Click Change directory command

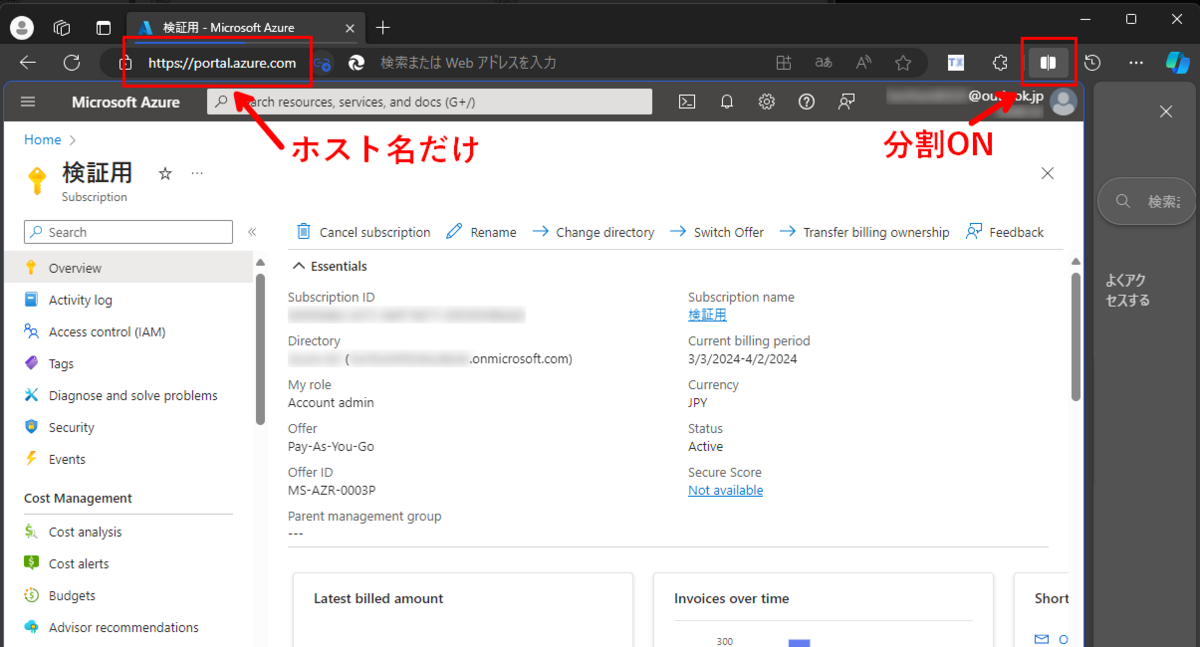point(593,232)
